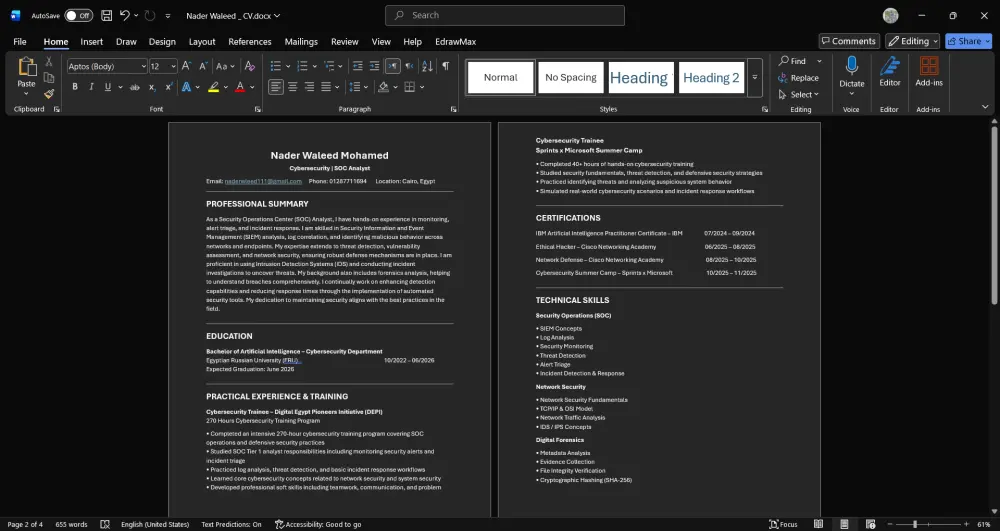Open Line and Paragraph Spacing options
The width and height of the screenshot is (1000, 531).
pyautogui.click(x=355, y=87)
